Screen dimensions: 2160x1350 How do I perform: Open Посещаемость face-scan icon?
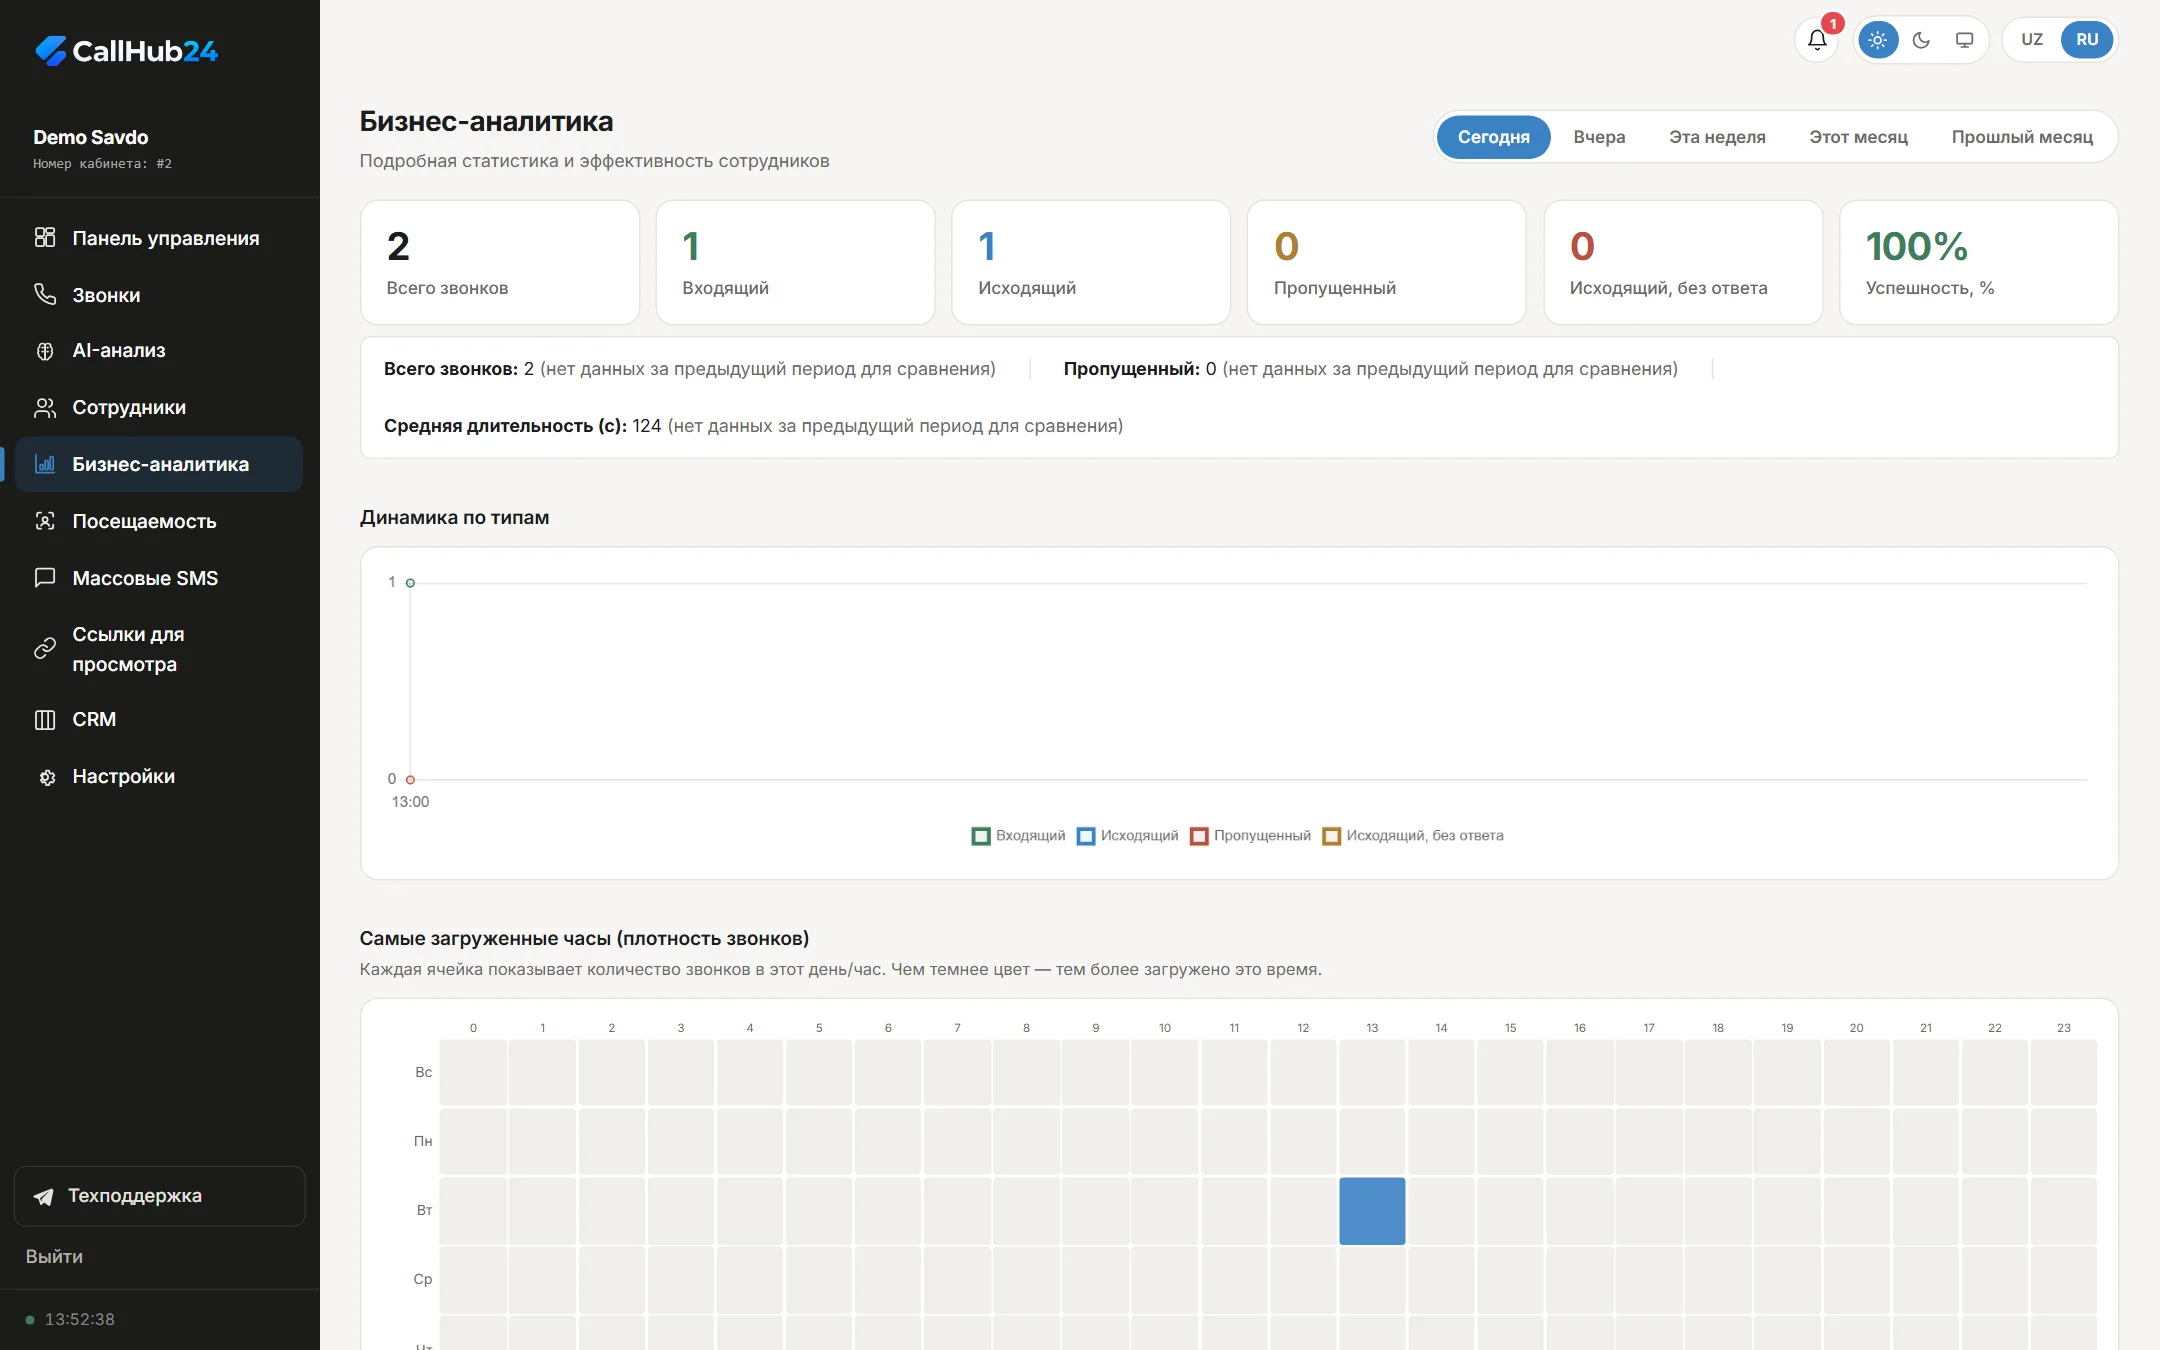click(x=45, y=521)
